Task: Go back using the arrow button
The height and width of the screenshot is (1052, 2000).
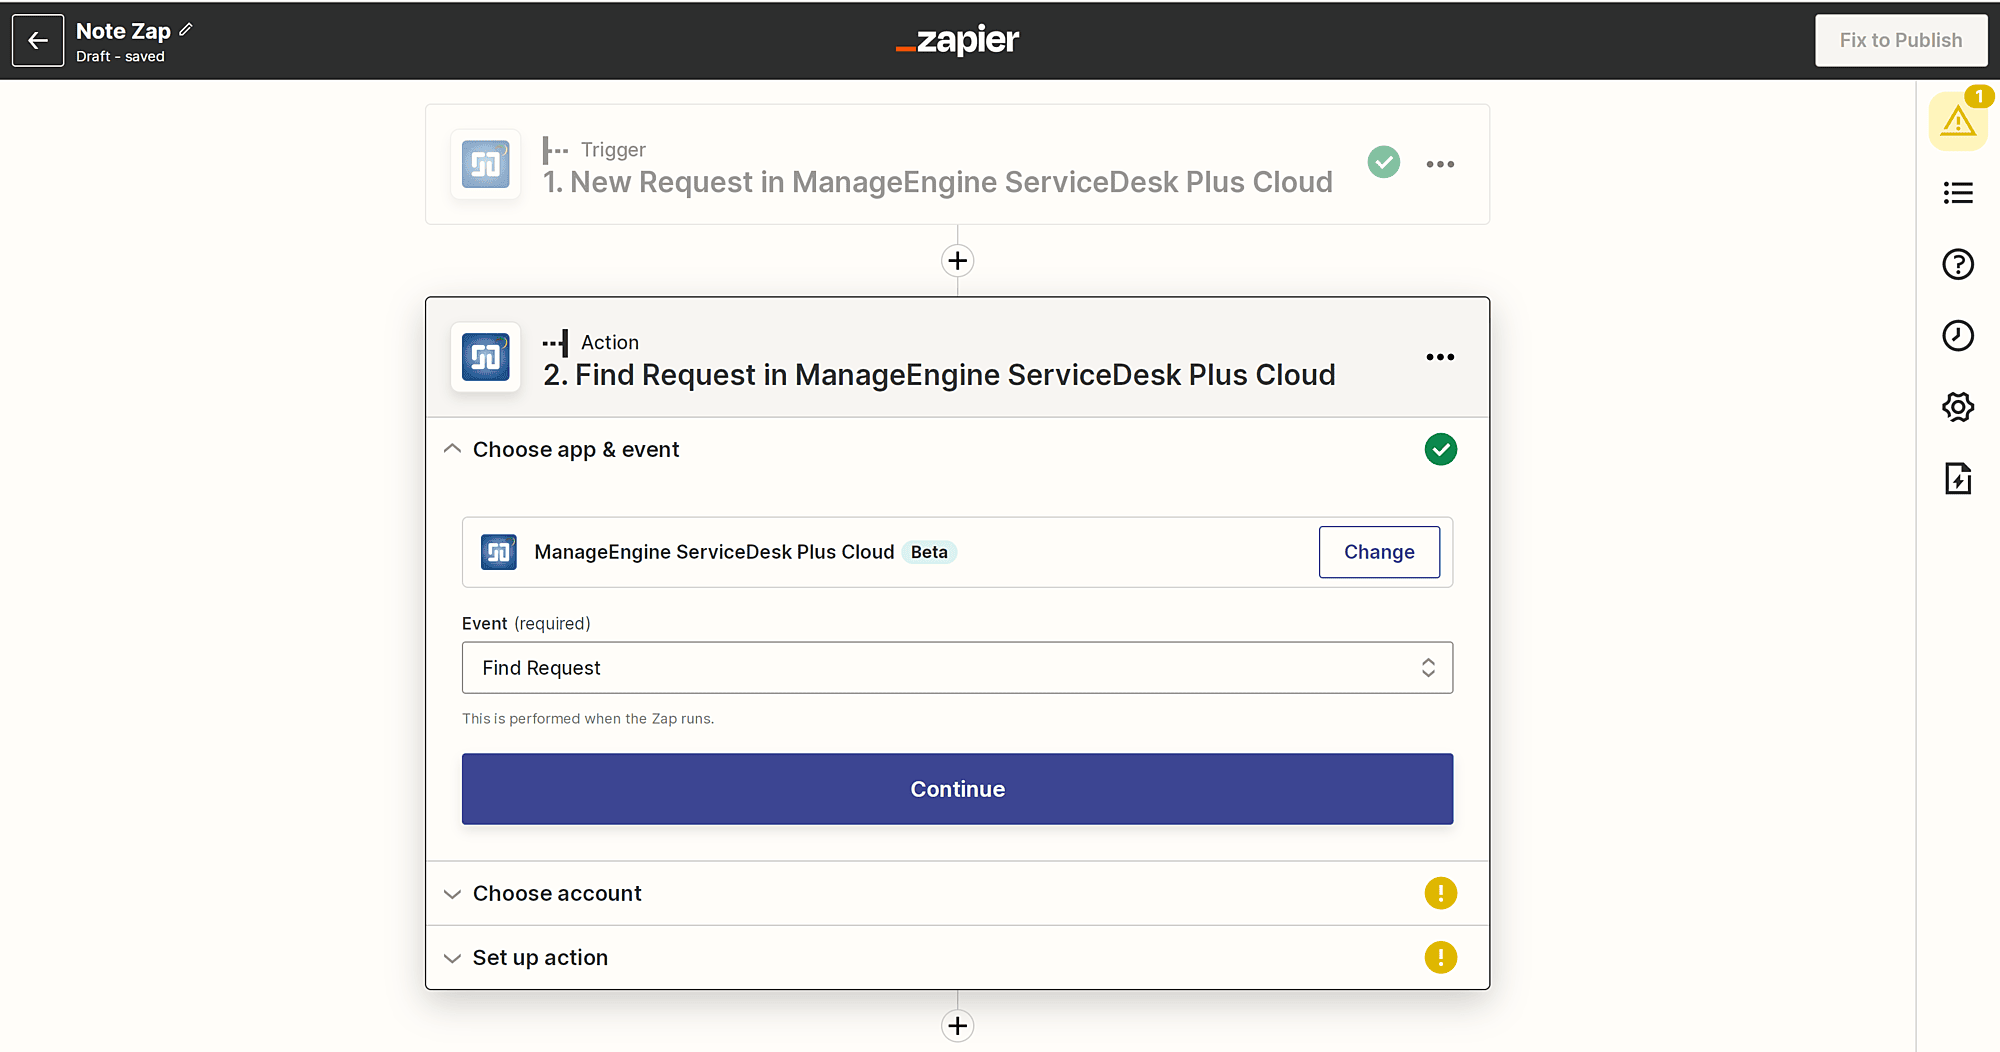Action: [38, 40]
